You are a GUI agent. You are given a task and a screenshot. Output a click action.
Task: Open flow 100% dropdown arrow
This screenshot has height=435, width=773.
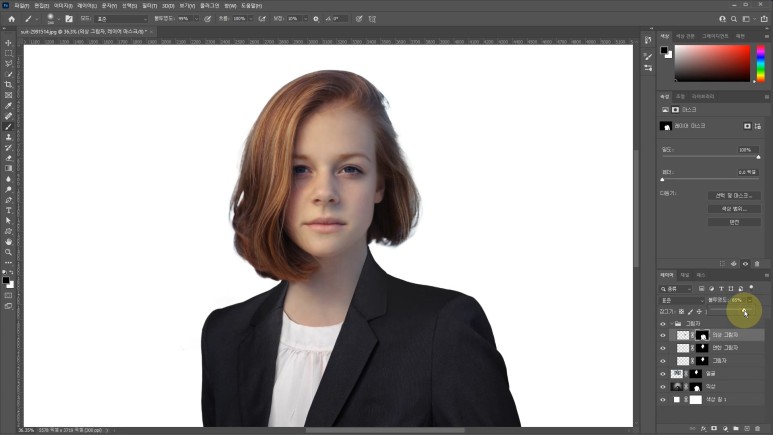point(251,19)
